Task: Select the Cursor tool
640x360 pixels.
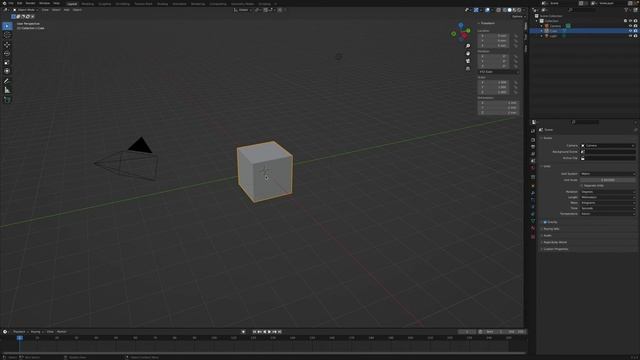Action: tap(7, 36)
